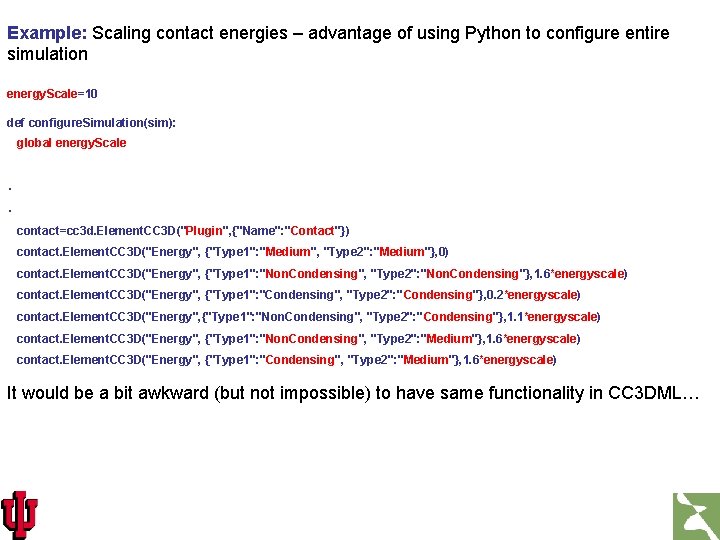
Task: Click the word "simulation" in the title's second line
Action: coord(48,54)
